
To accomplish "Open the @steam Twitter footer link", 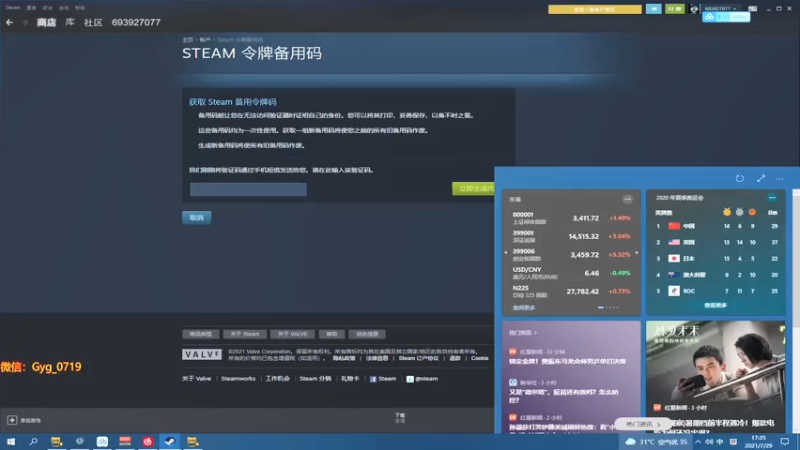I will [x=422, y=379].
